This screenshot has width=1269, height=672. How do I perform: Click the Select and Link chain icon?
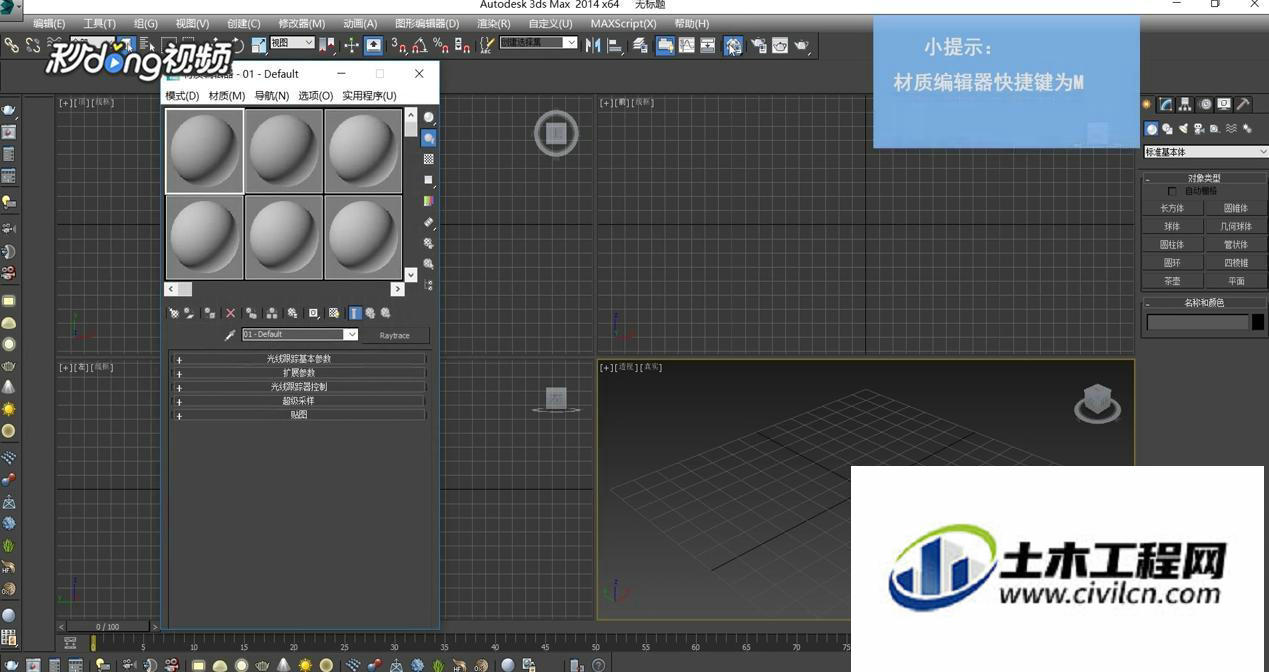pos(11,45)
